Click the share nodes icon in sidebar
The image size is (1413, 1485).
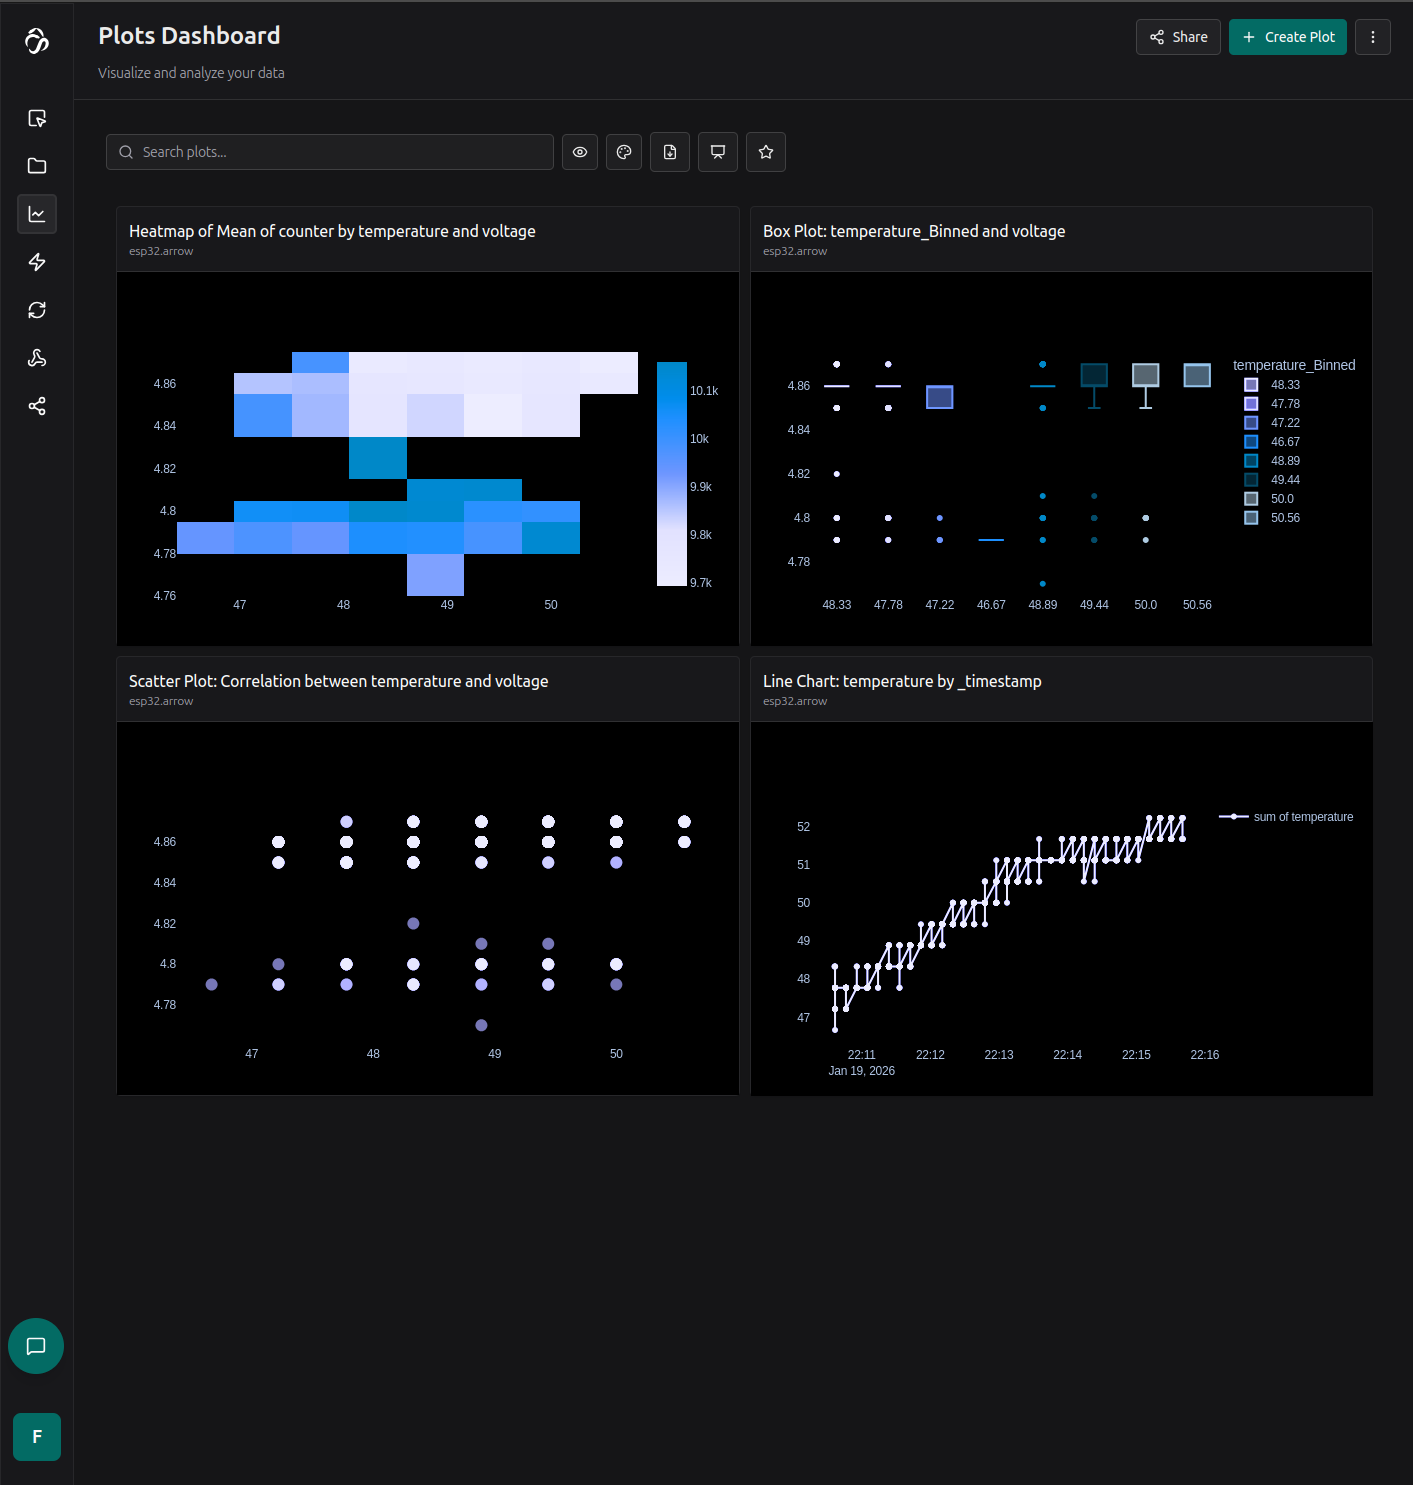[37, 406]
